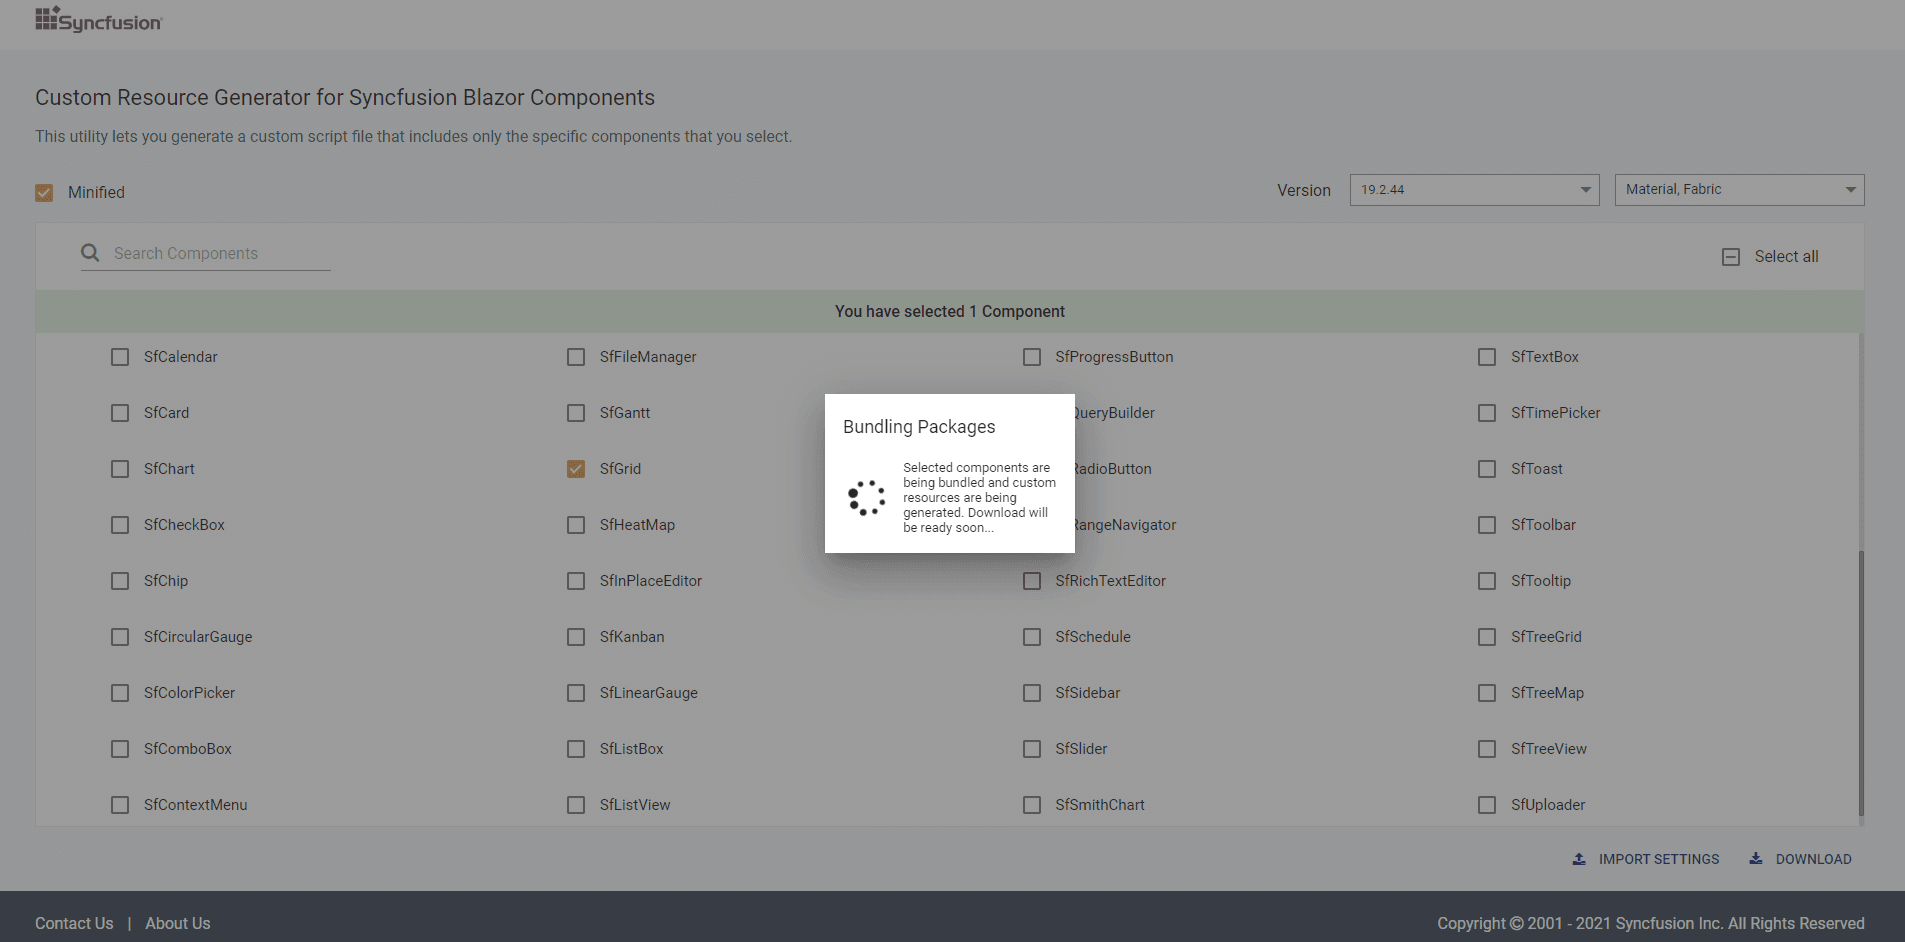Click the SfTreeMap label
This screenshot has height=942, width=1905.
coord(1547,693)
